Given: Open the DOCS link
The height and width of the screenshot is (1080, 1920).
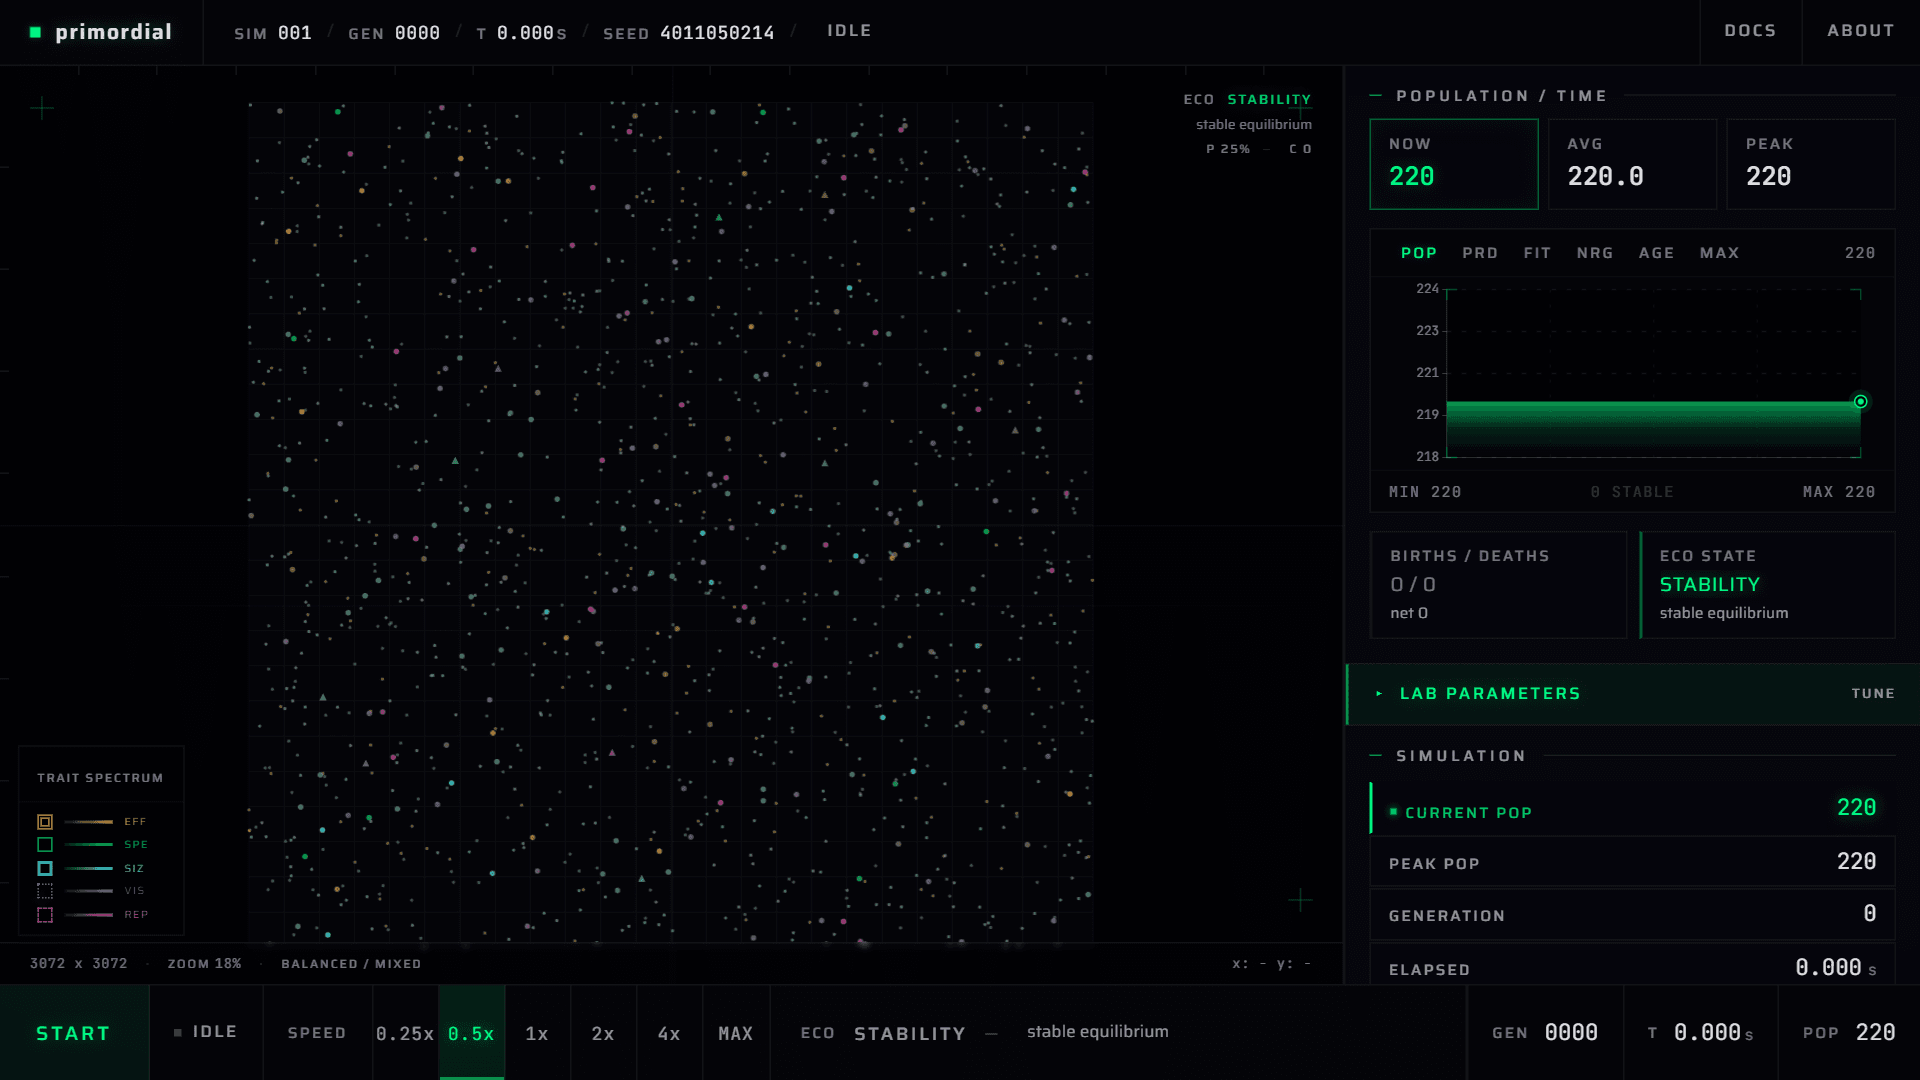Looking at the screenshot, I should point(1750,31).
